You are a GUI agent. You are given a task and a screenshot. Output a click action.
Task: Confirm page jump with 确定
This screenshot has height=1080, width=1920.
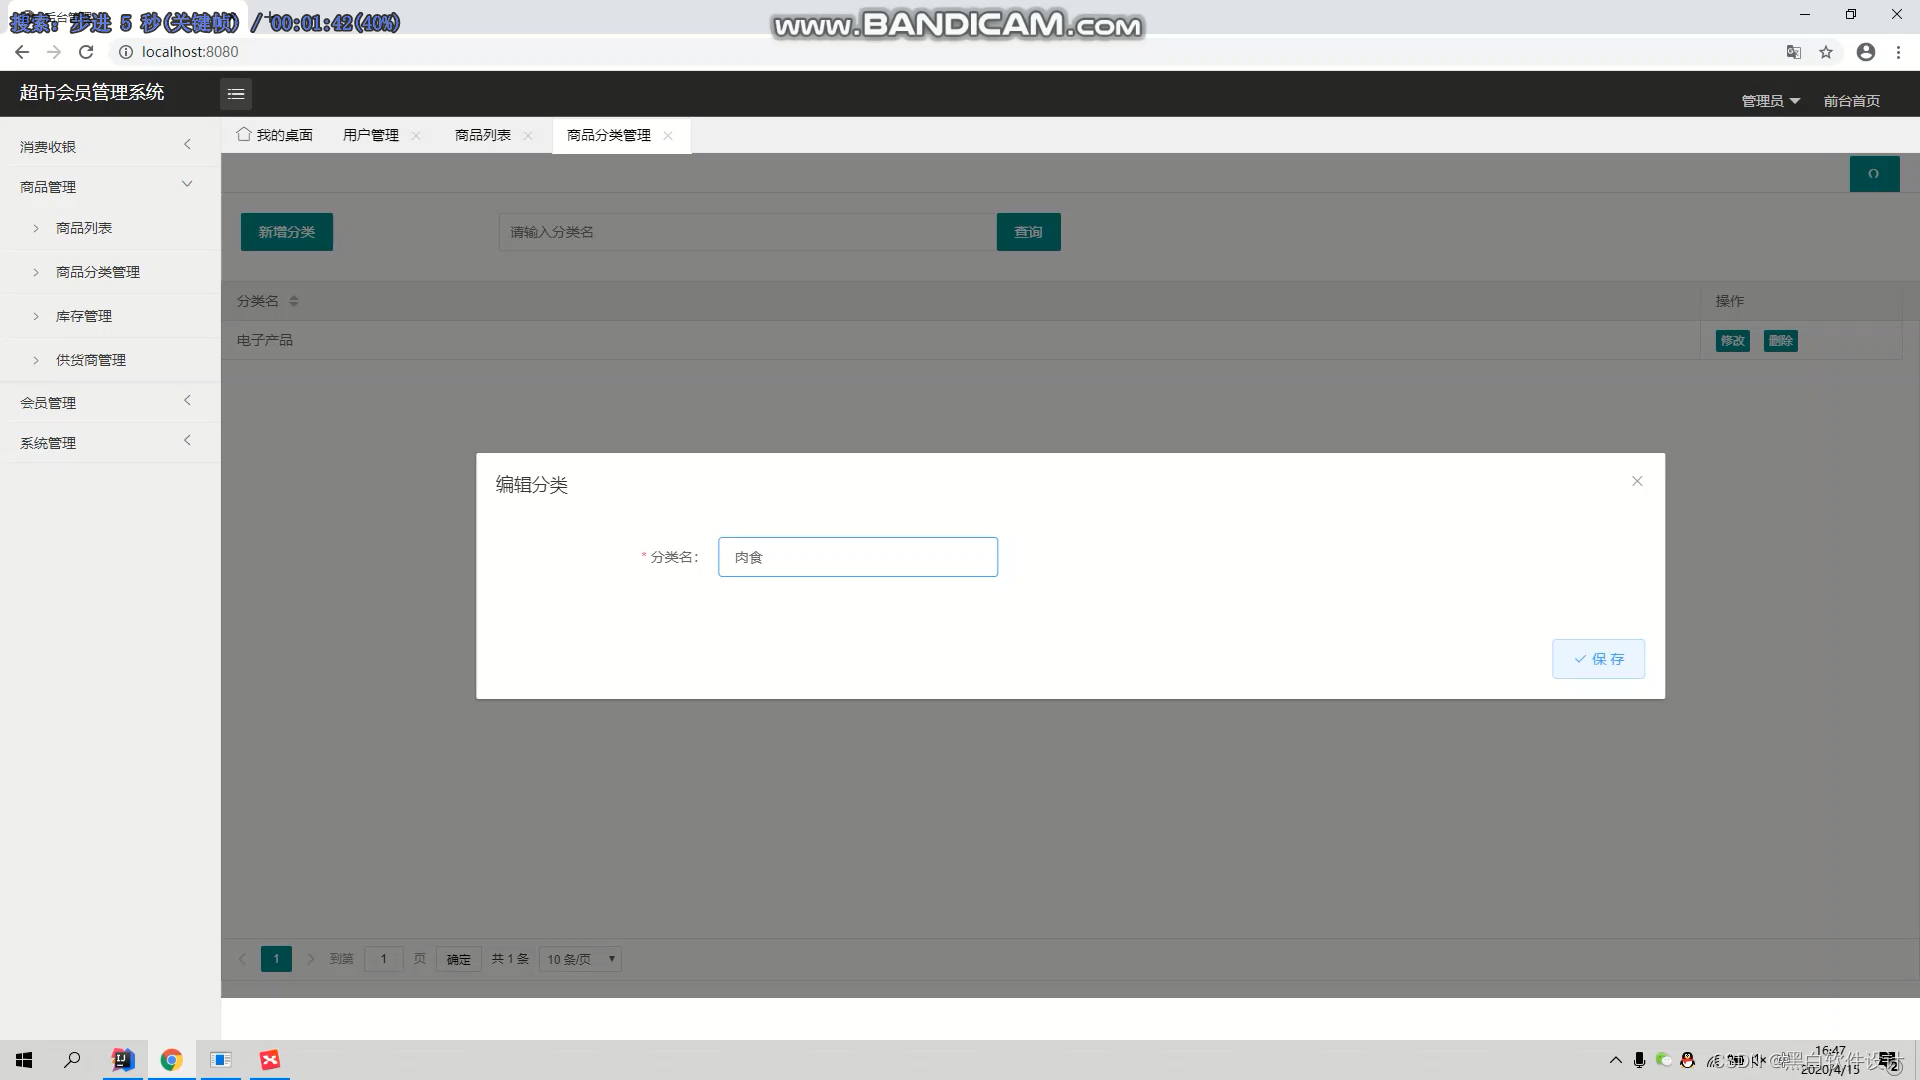click(459, 959)
